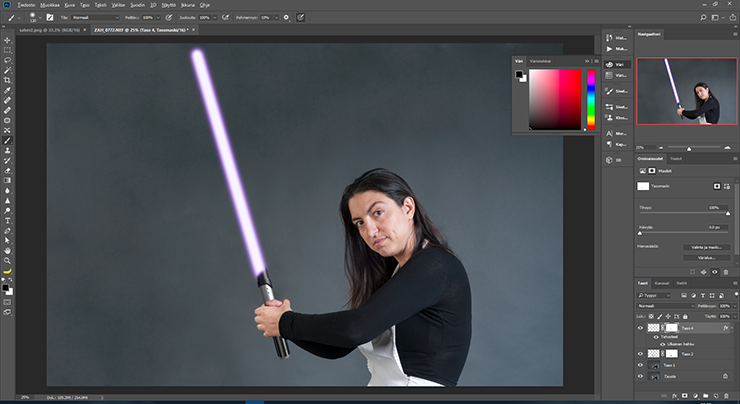
Task: Select the Rectangular Marquee tool
Action: [7, 50]
